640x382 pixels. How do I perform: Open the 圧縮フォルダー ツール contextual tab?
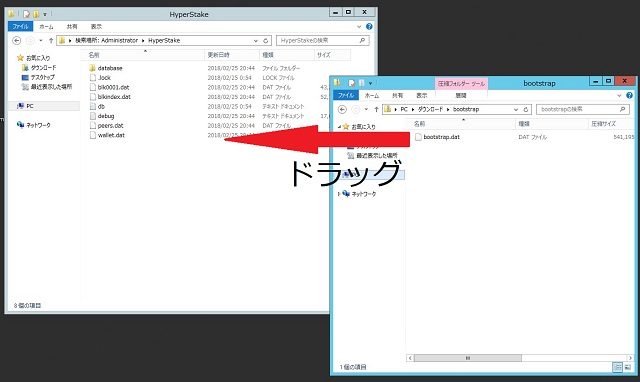tap(461, 84)
